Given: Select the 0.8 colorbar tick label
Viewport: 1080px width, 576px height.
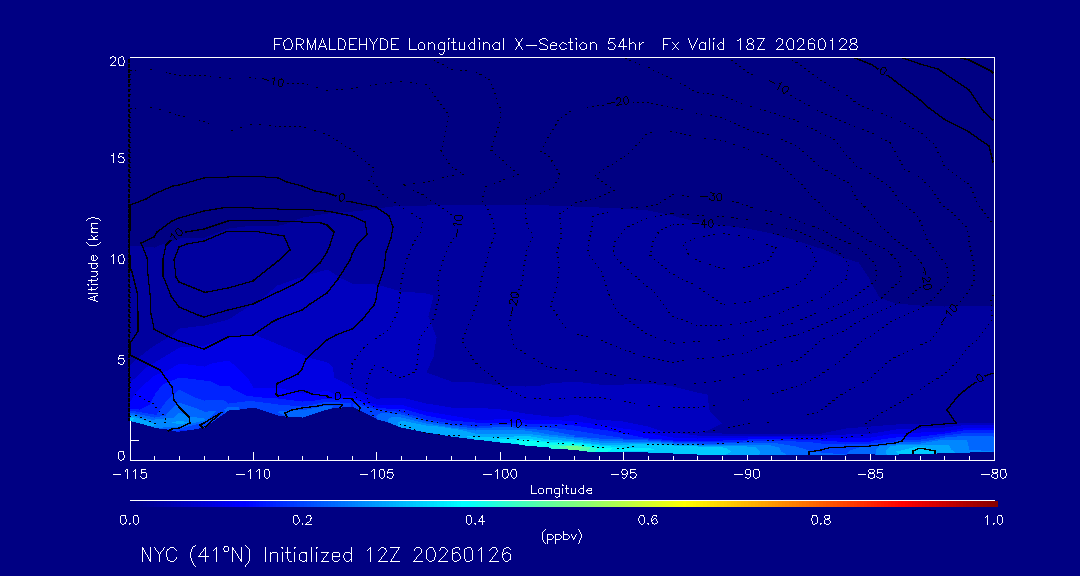Looking at the screenshot, I should tap(821, 520).
